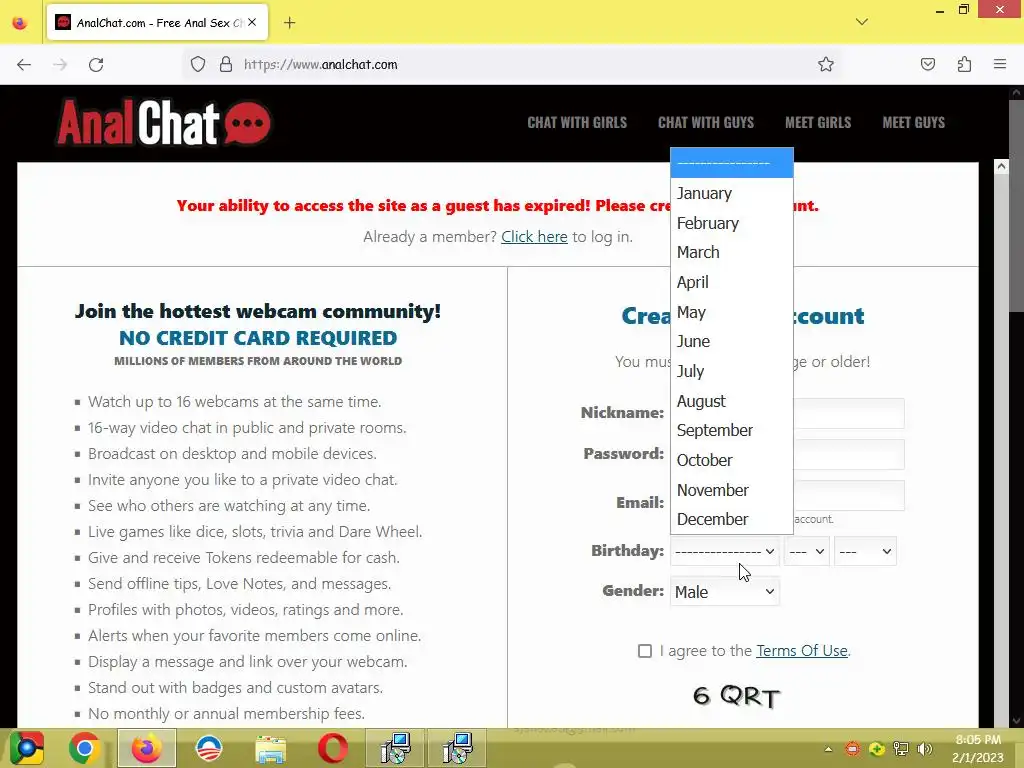Open Meet Guys menu item

913,123
